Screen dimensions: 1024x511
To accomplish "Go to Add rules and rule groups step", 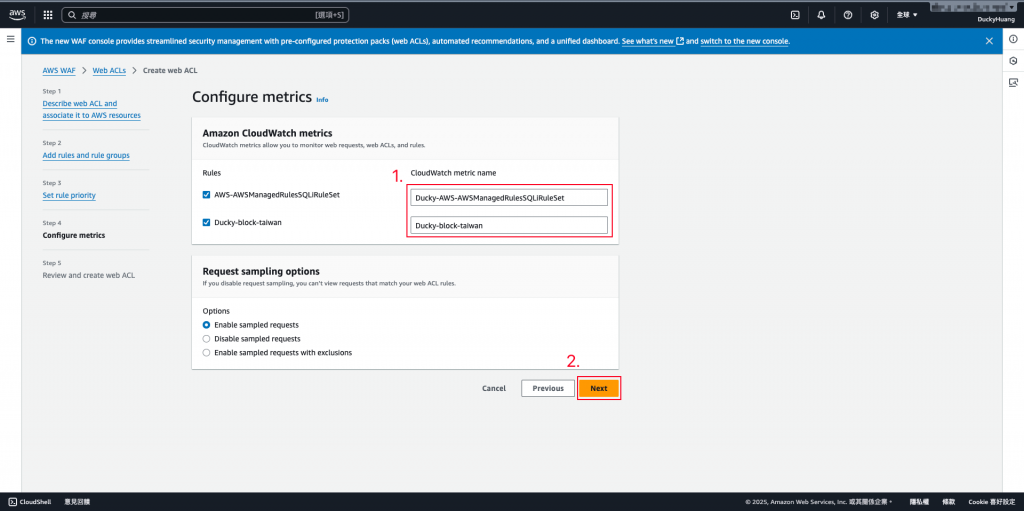I will point(86,156).
